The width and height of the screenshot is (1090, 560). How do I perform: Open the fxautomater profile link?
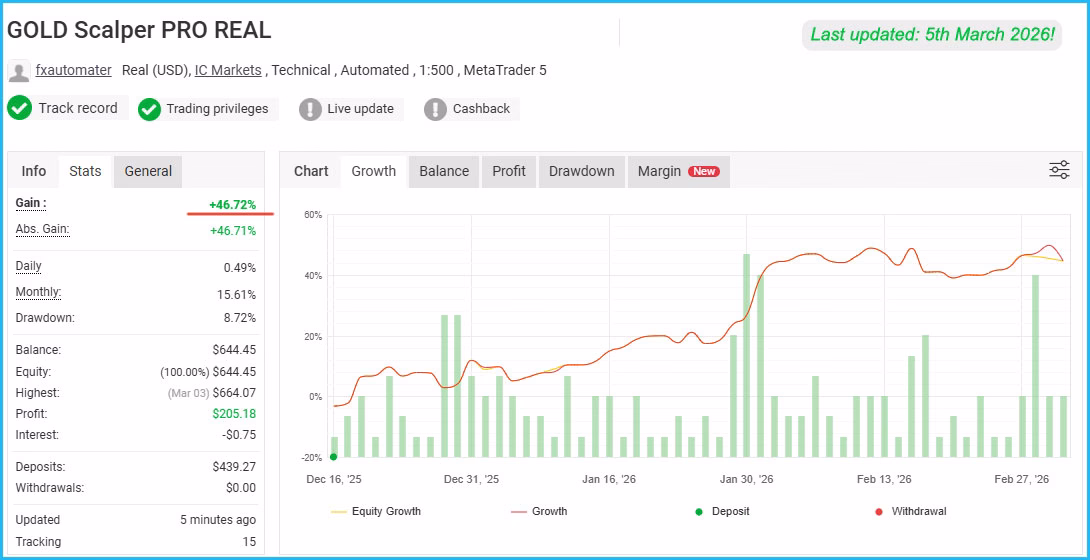click(x=74, y=70)
